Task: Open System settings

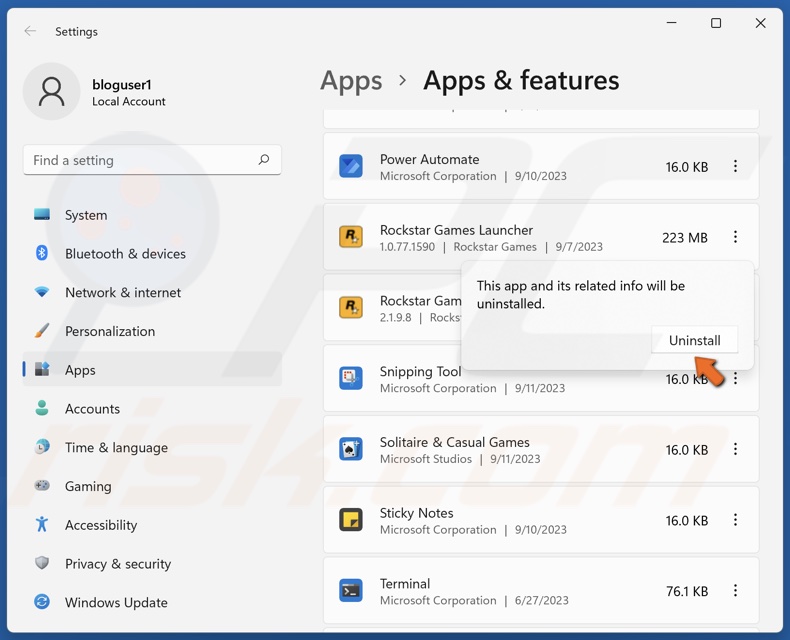Action: coord(152,215)
